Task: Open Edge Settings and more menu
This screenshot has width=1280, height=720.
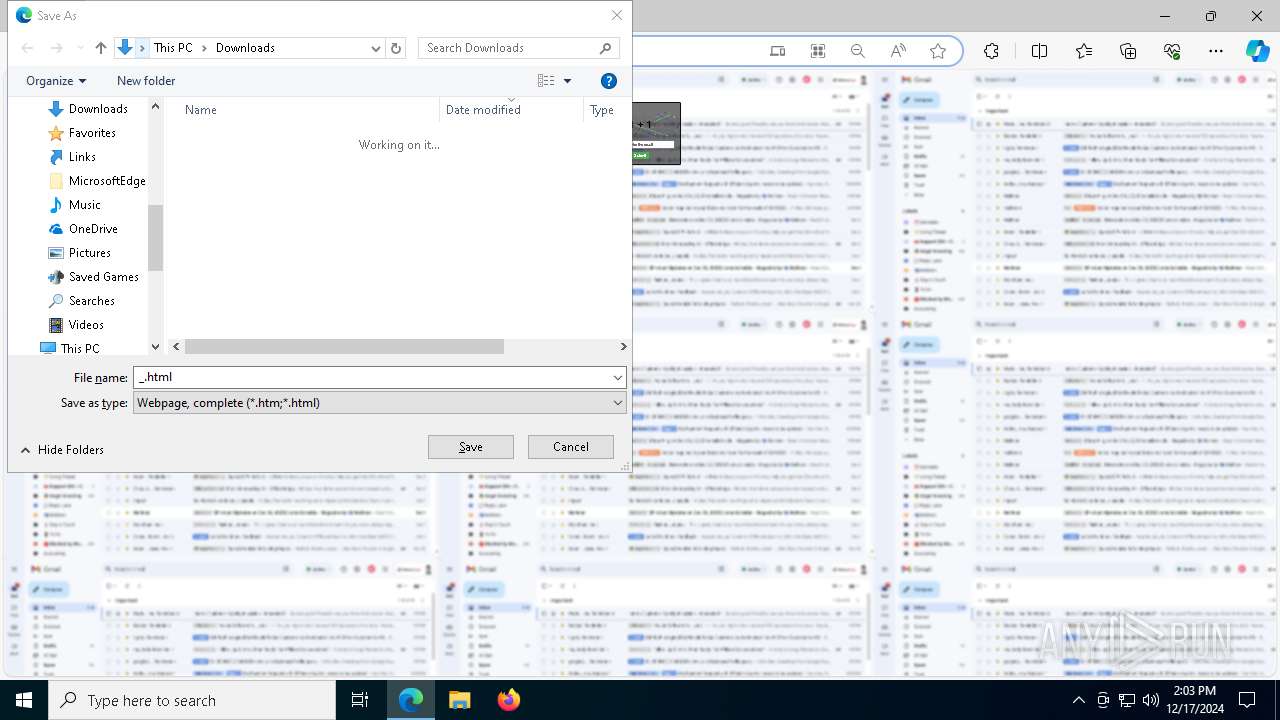Action: point(1216,51)
